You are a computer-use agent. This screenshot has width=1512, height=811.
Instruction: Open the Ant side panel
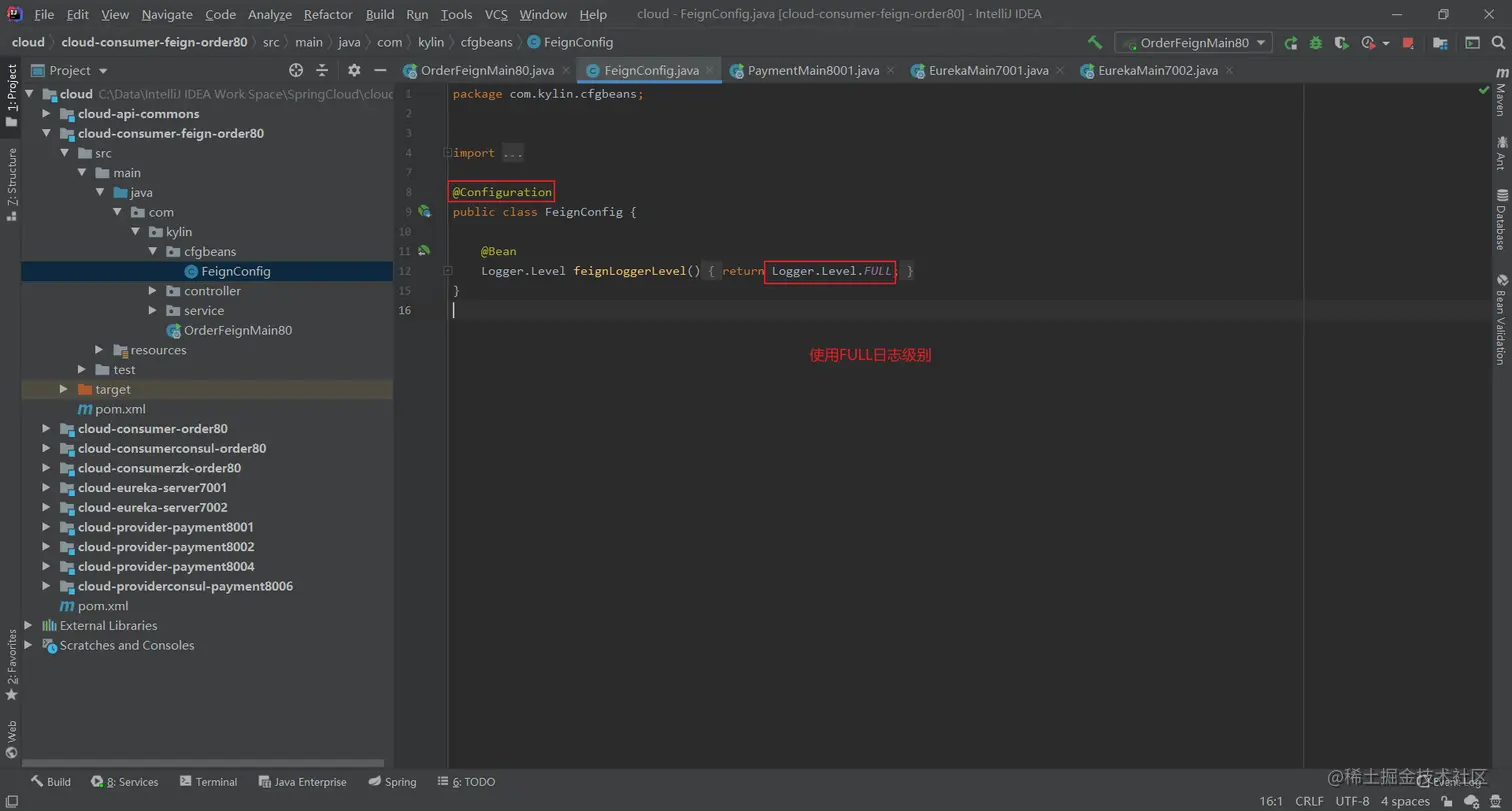tap(1500, 153)
